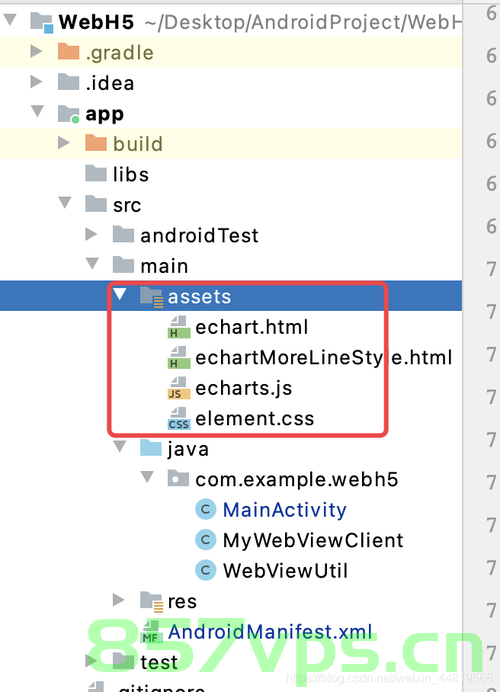This screenshot has width=500, height=692.
Task: Click the MainActivity class icon
Action: click(x=206, y=510)
